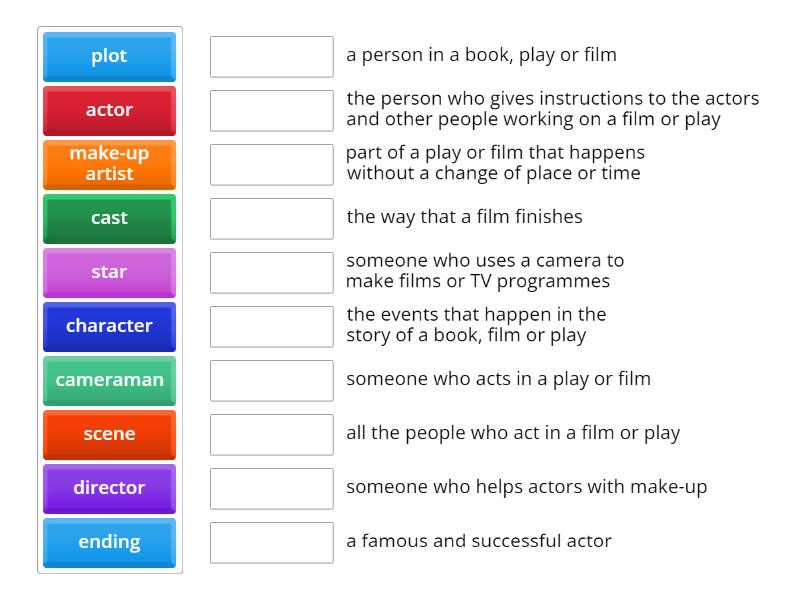This screenshot has width=800, height=600.
Task: Click the answer box beside "a person in a book"
Action: [x=271, y=57]
